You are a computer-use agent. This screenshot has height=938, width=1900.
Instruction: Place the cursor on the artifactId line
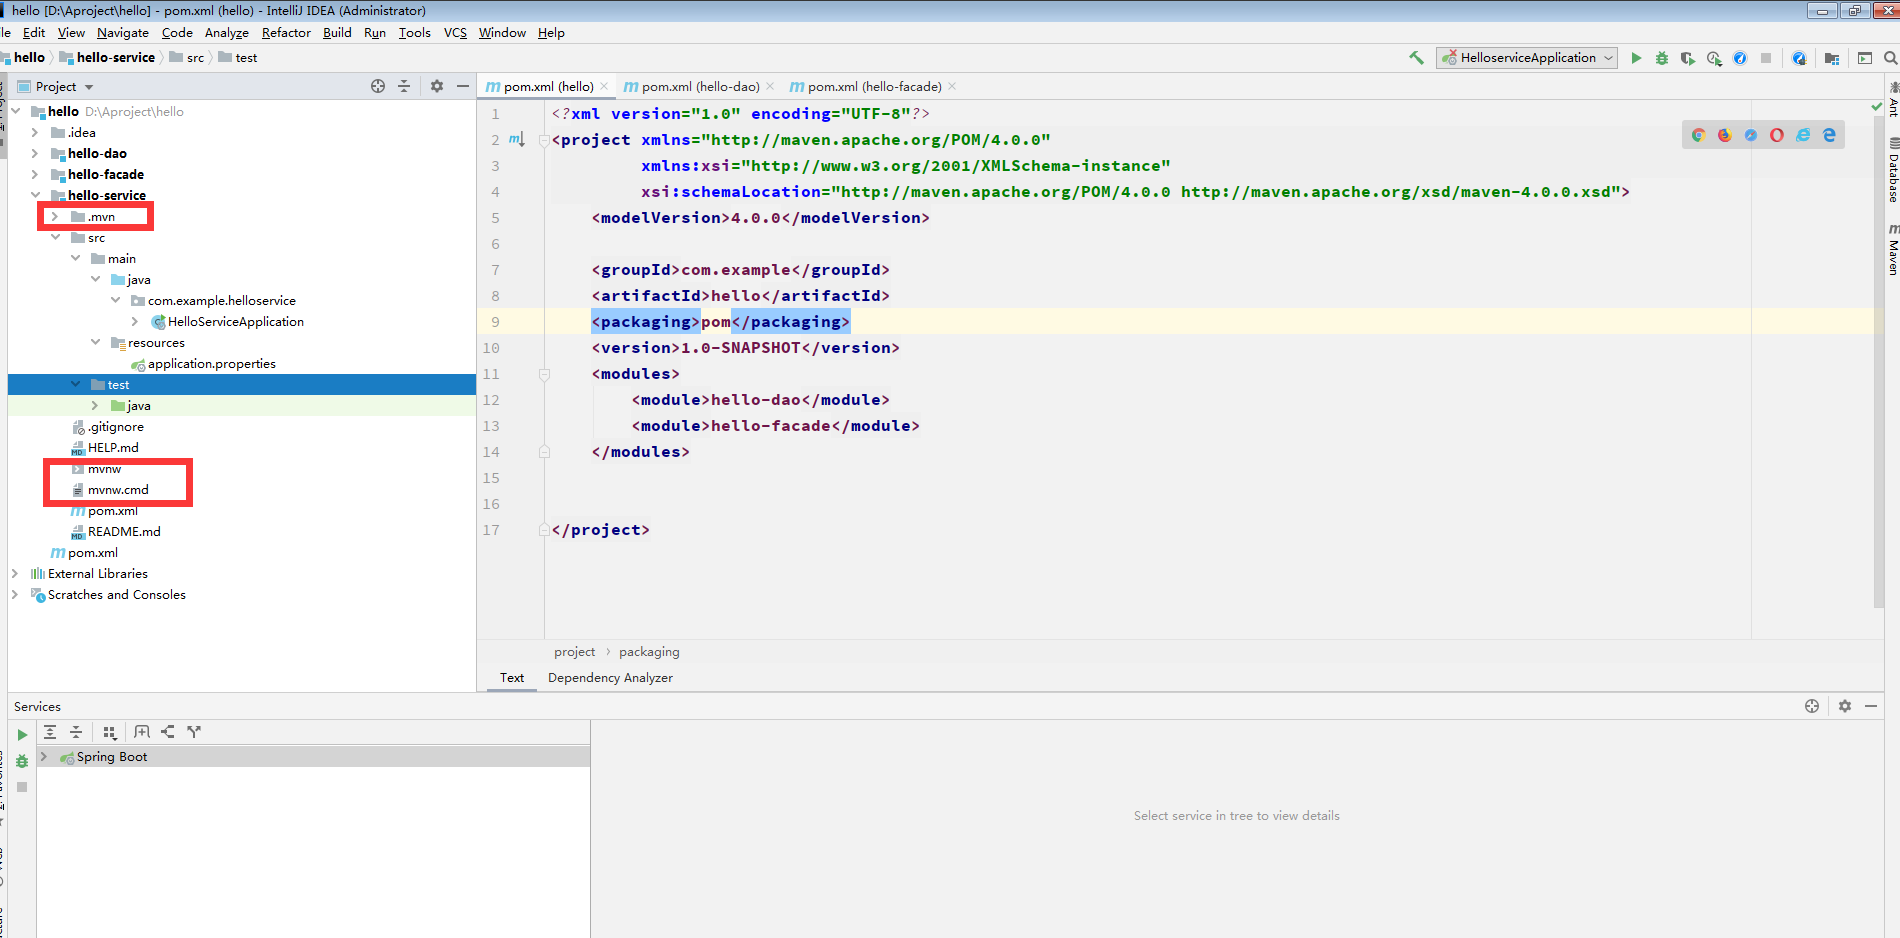[740, 296]
